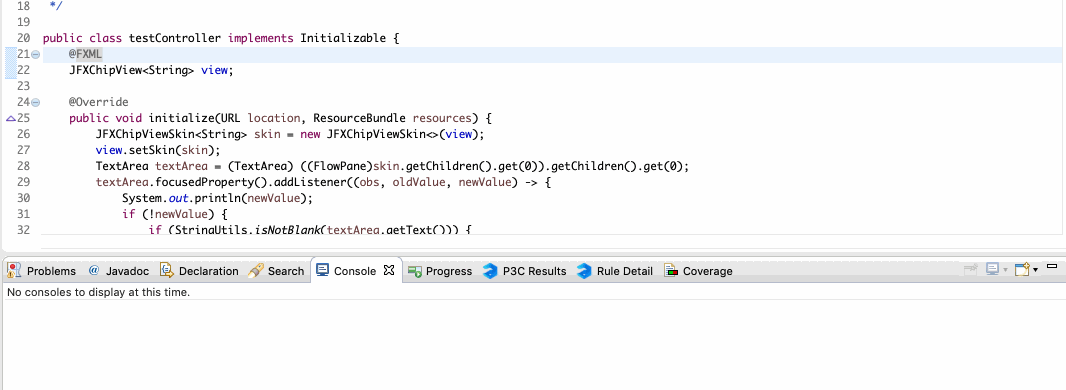The width and height of the screenshot is (1066, 390).
Task: Switch to the P3C Results tab
Action: [524, 271]
